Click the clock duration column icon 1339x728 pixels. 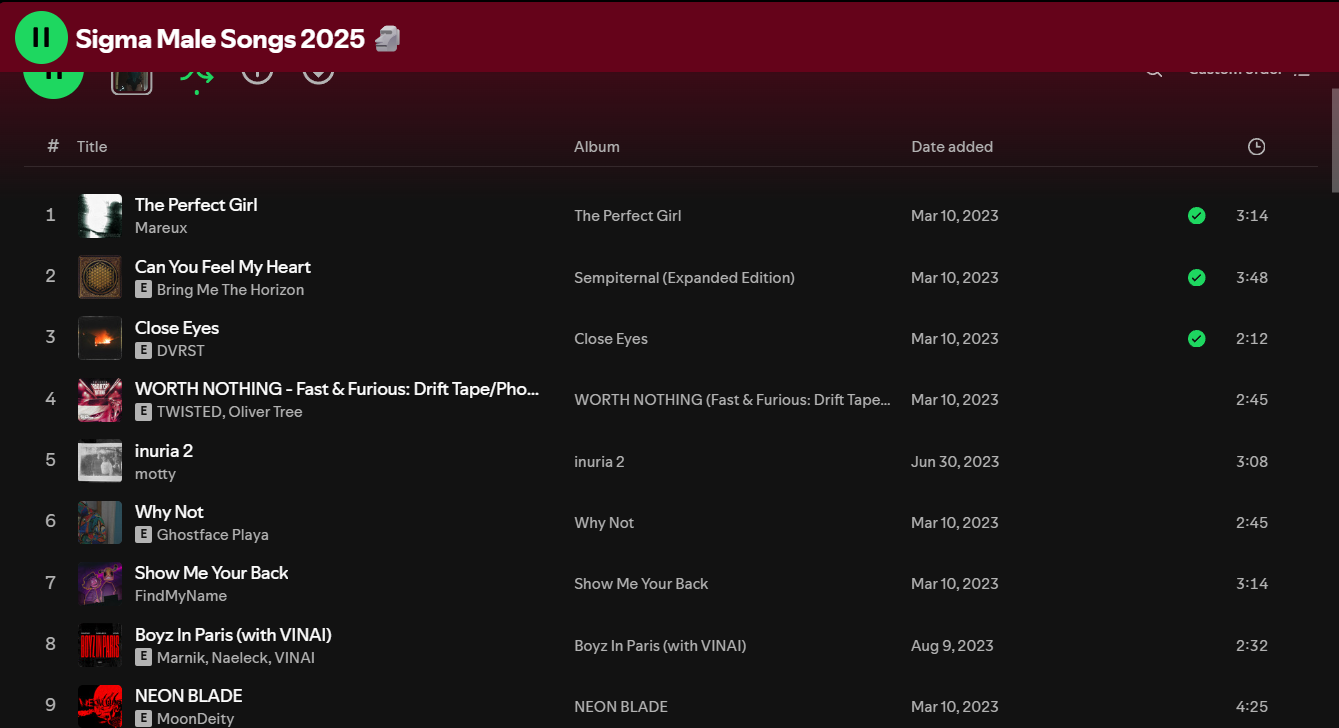click(x=1256, y=147)
